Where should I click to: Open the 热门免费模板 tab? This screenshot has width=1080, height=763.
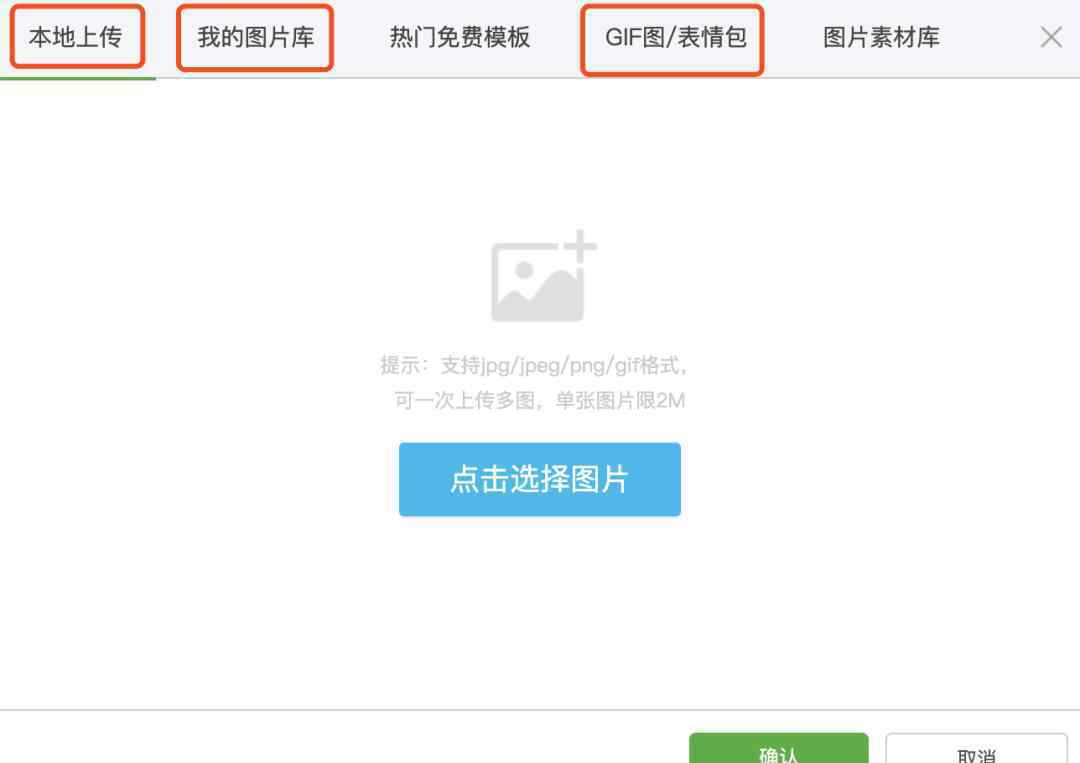pos(460,37)
